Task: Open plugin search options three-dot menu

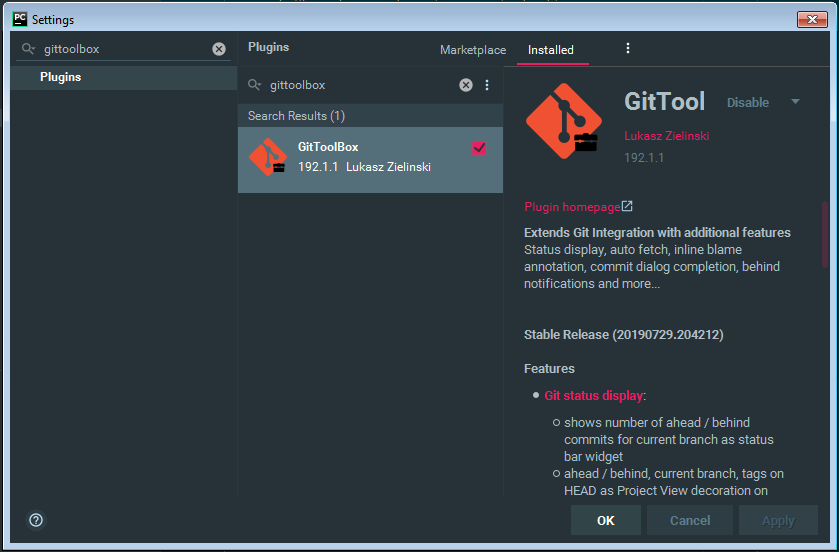Action: (x=487, y=85)
